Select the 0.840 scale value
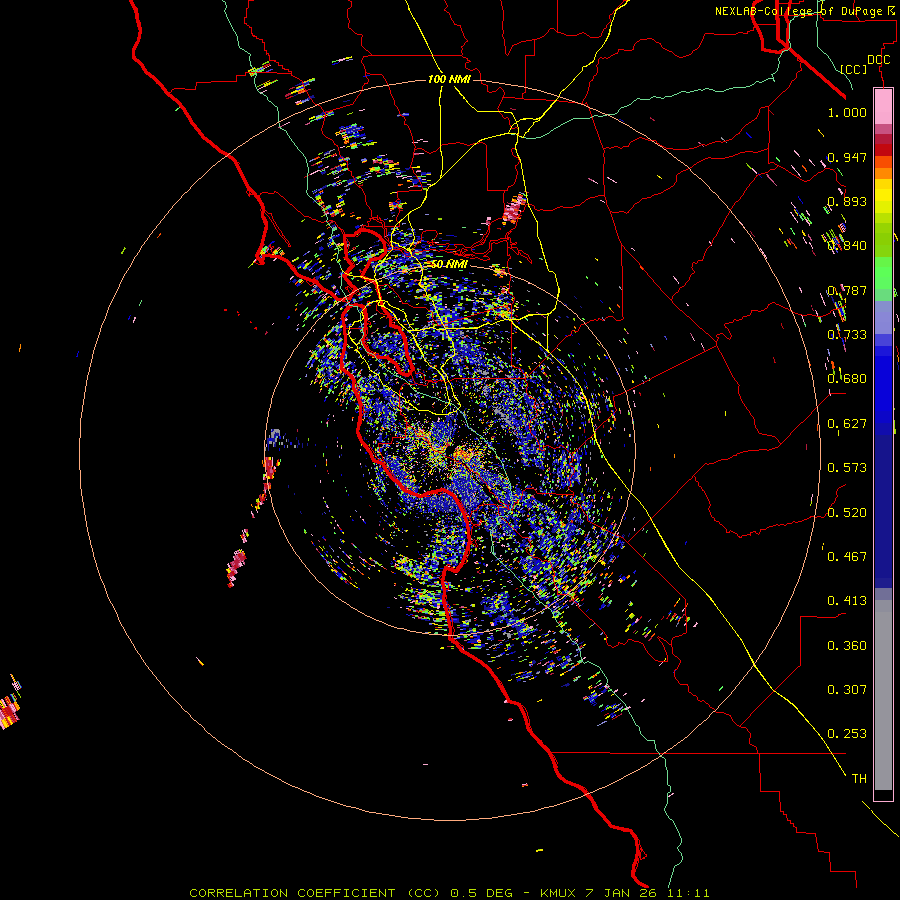 pyautogui.click(x=847, y=246)
